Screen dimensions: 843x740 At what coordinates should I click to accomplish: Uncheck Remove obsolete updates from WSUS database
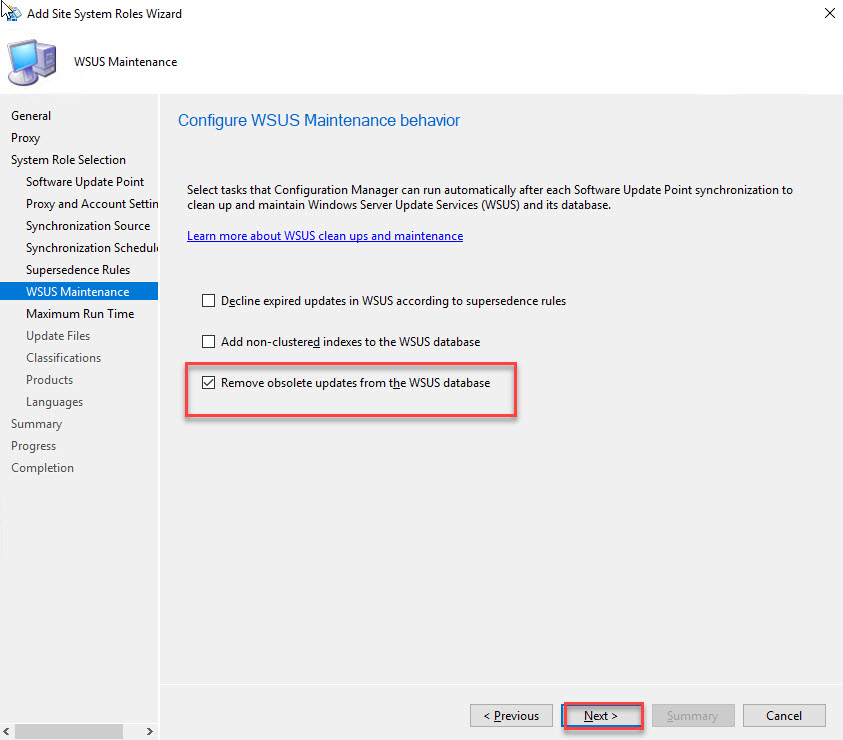pos(209,382)
